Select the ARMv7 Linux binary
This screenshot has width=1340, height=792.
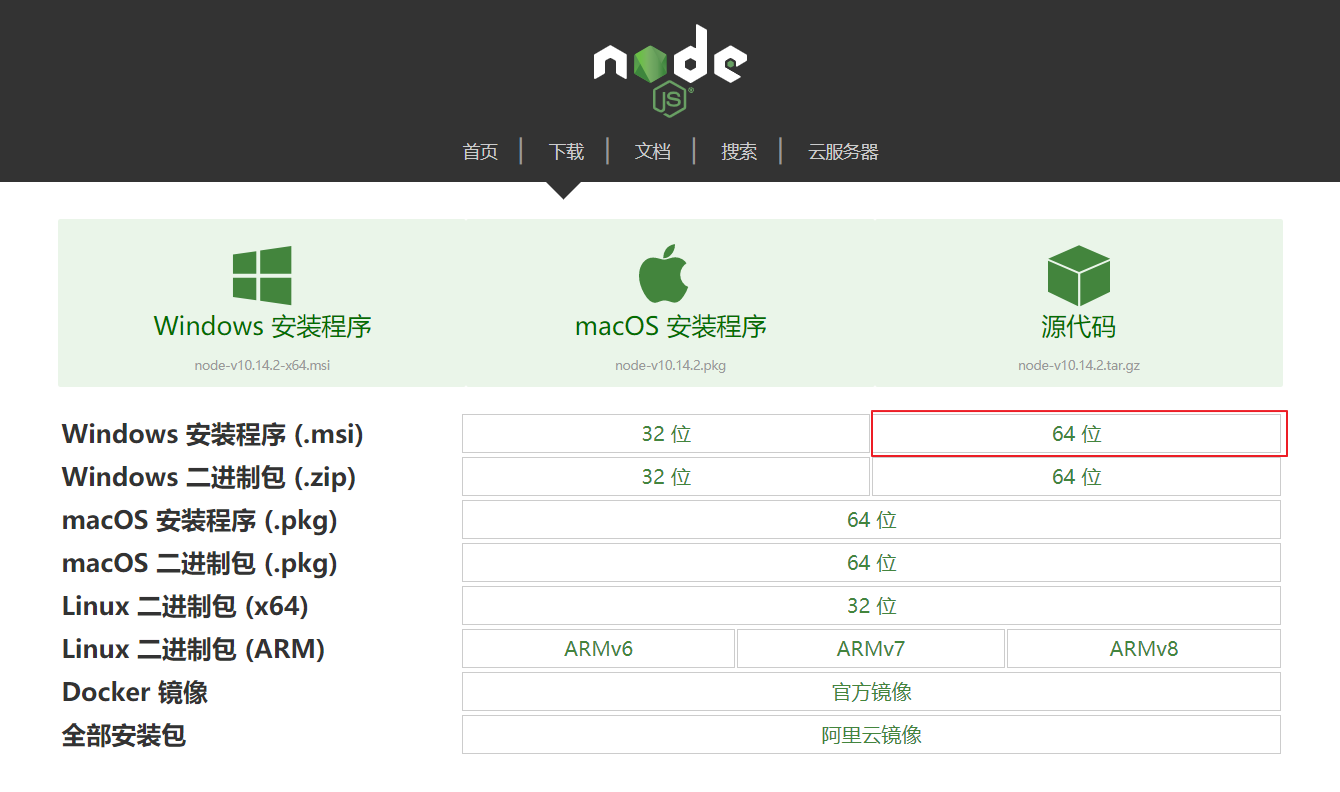point(871,649)
